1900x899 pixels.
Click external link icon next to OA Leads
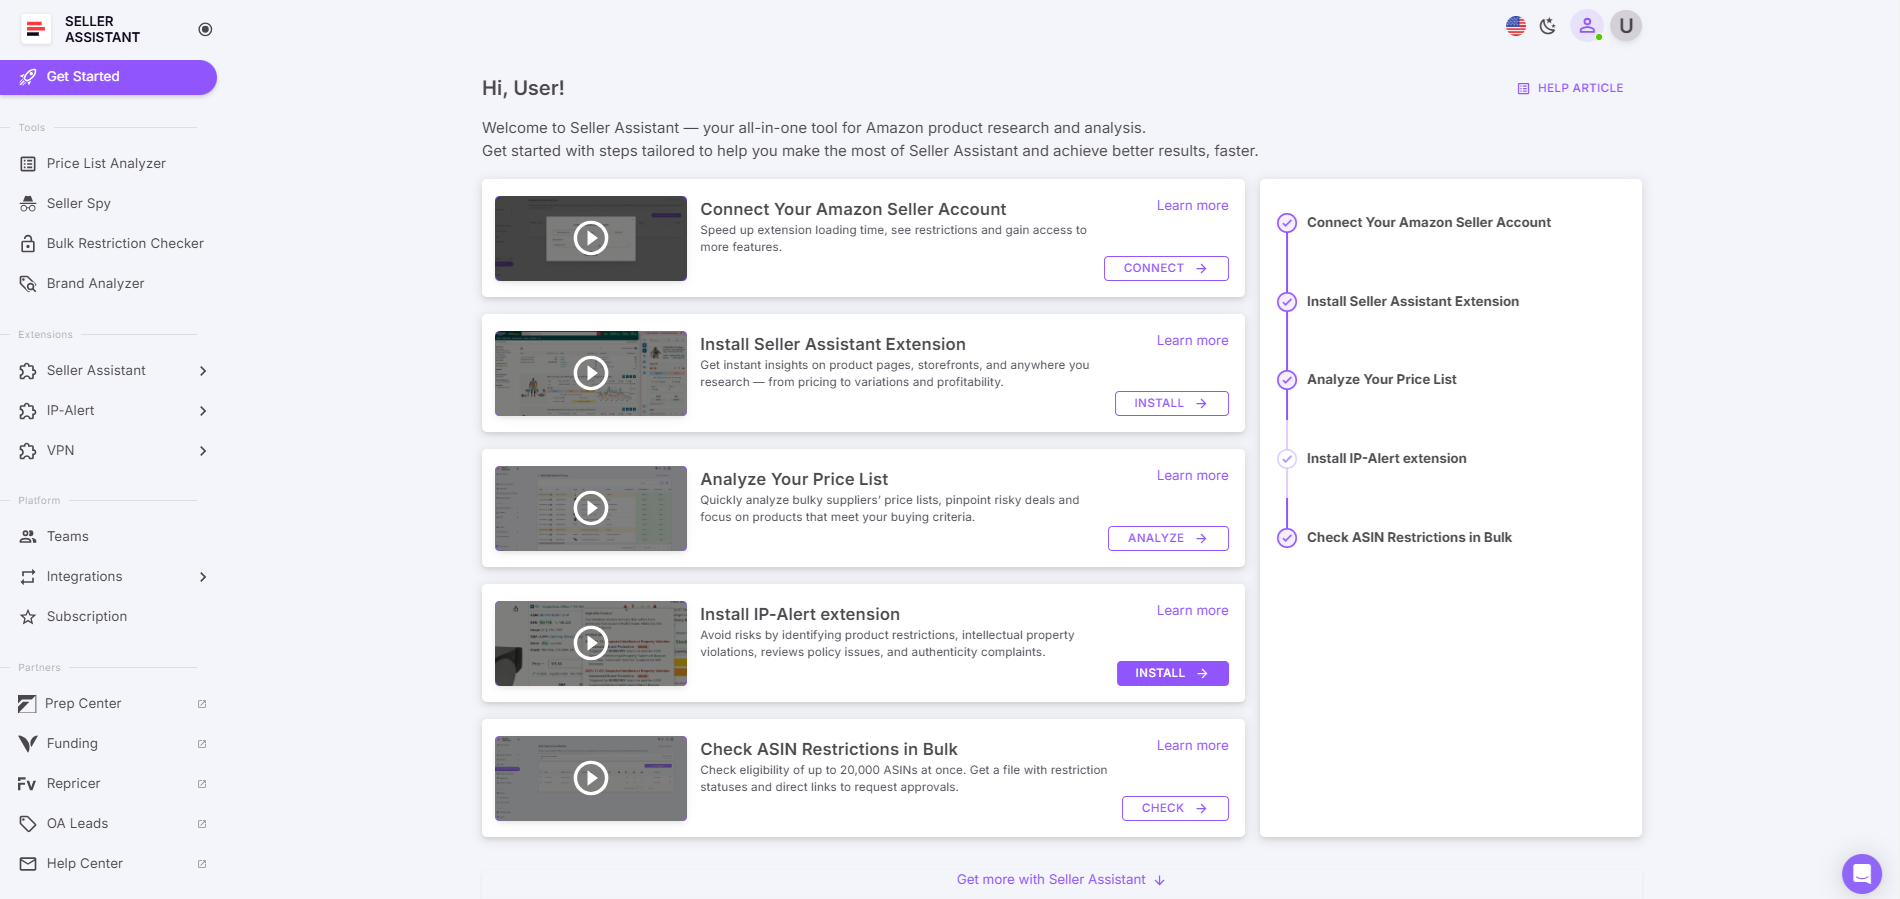(x=202, y=824)
